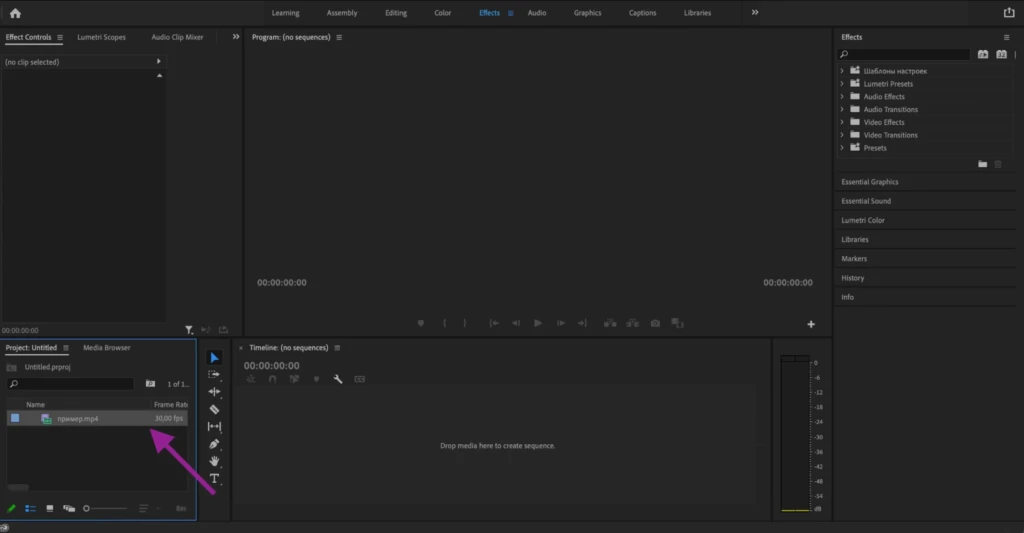Switch project panel to list view

click(30, 508)
